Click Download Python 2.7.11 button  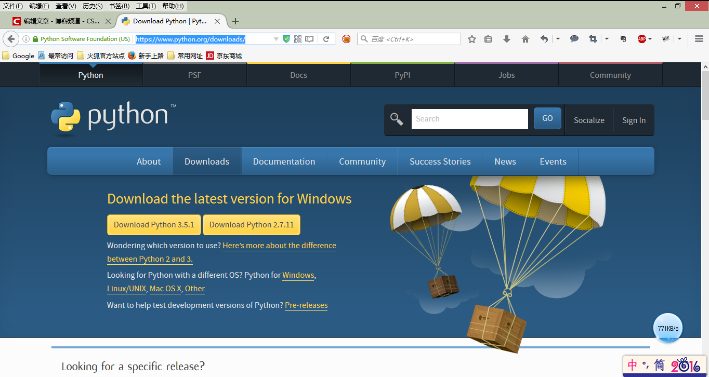click(251, 225)
